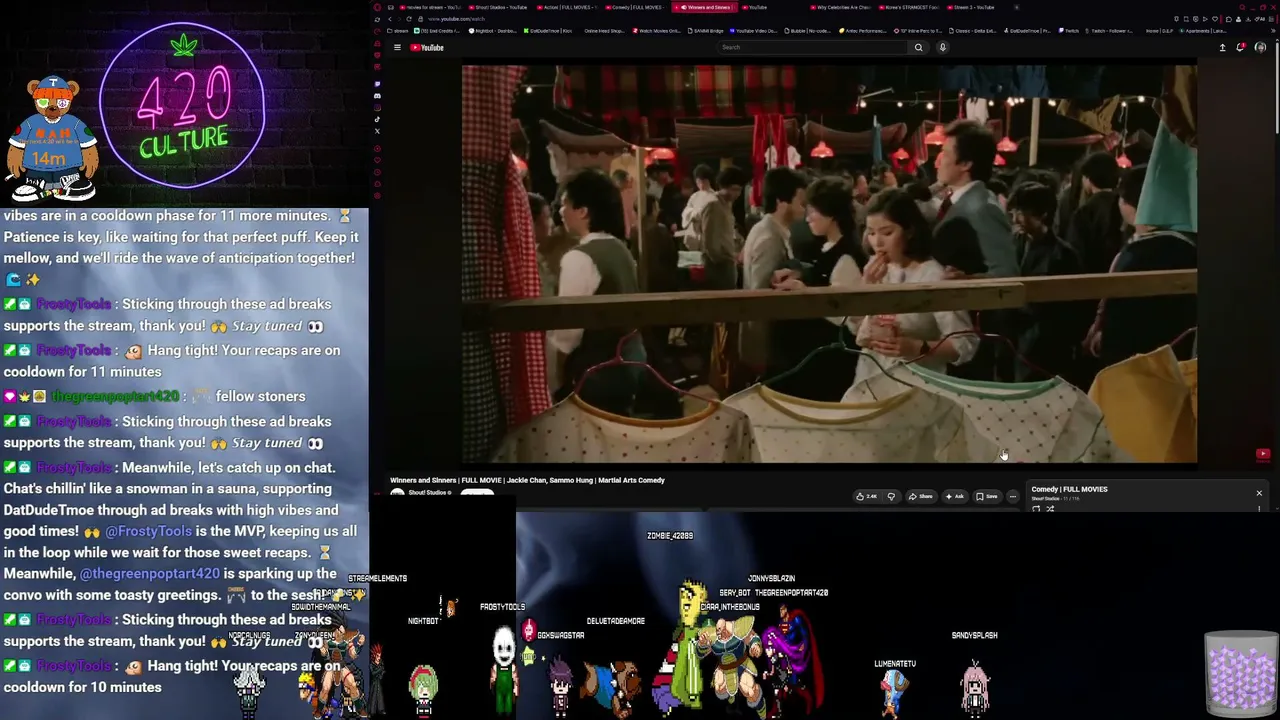Open the YouTube Create upload button
The height and width of the screenshot is (720, 1280).
(1222, 47)
